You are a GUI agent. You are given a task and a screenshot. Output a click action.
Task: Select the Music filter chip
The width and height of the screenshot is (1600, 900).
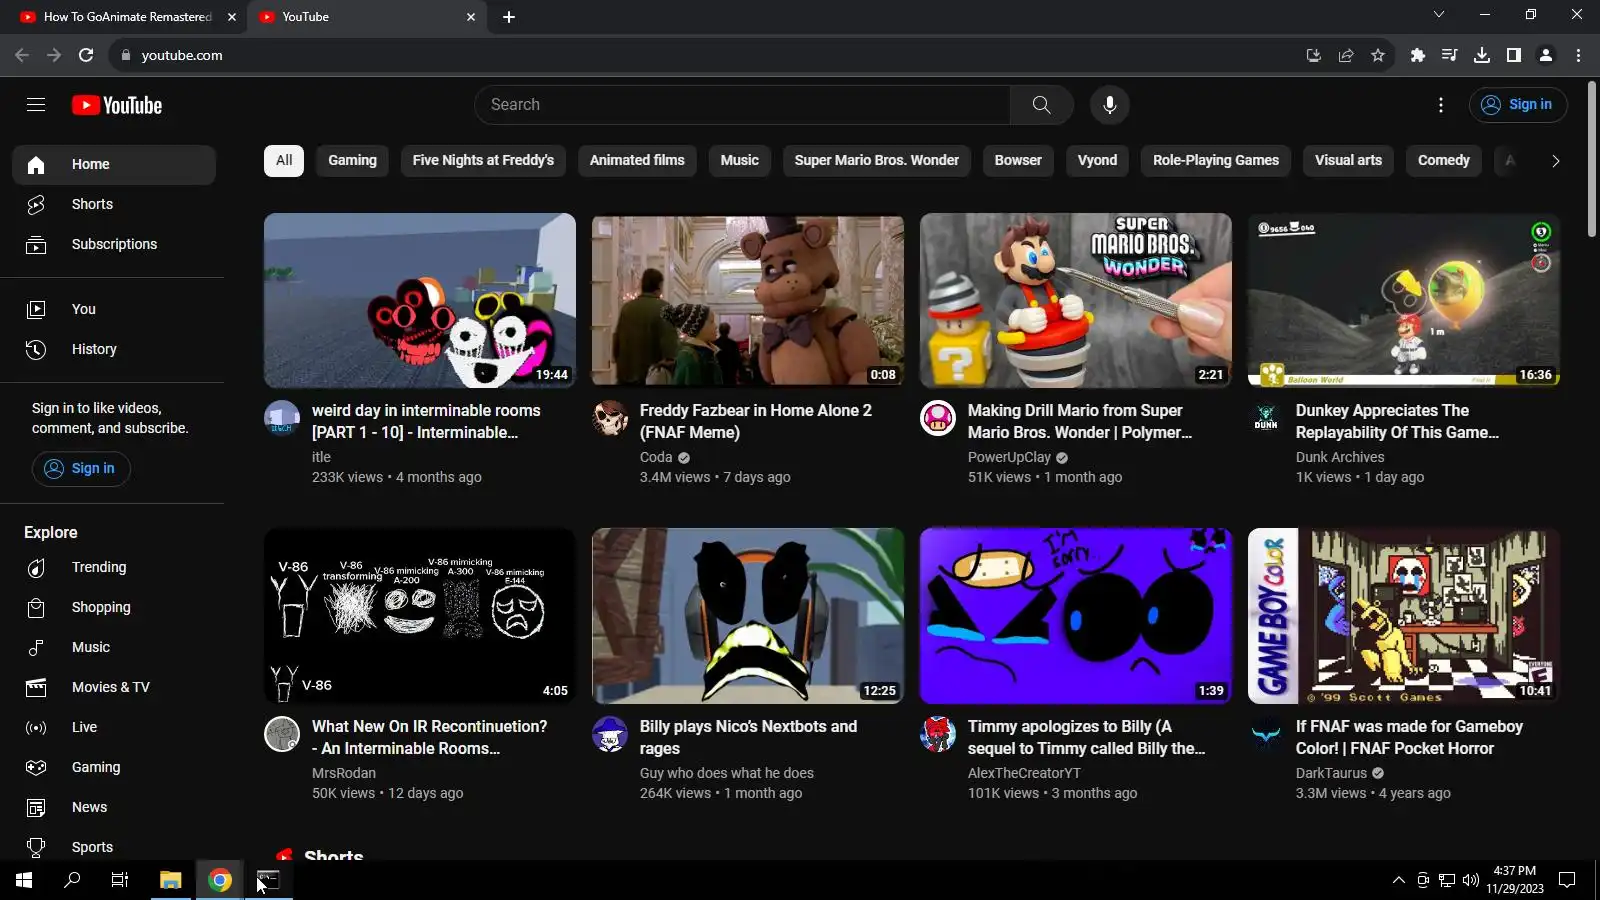(740, 160)
